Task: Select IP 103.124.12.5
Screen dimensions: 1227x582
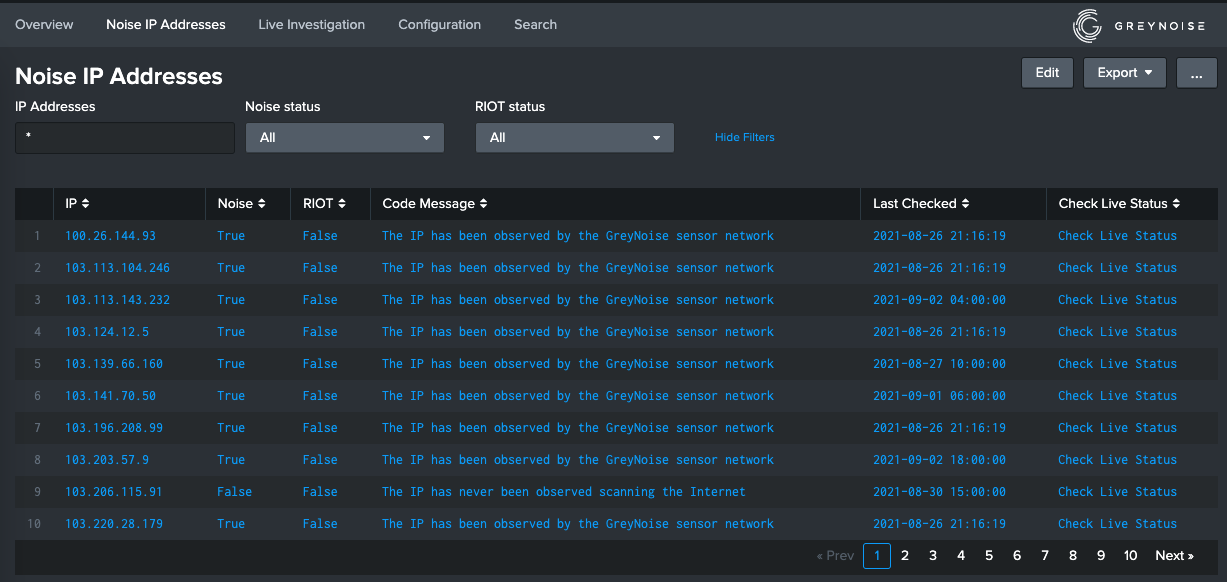Action: coord(107,332)
